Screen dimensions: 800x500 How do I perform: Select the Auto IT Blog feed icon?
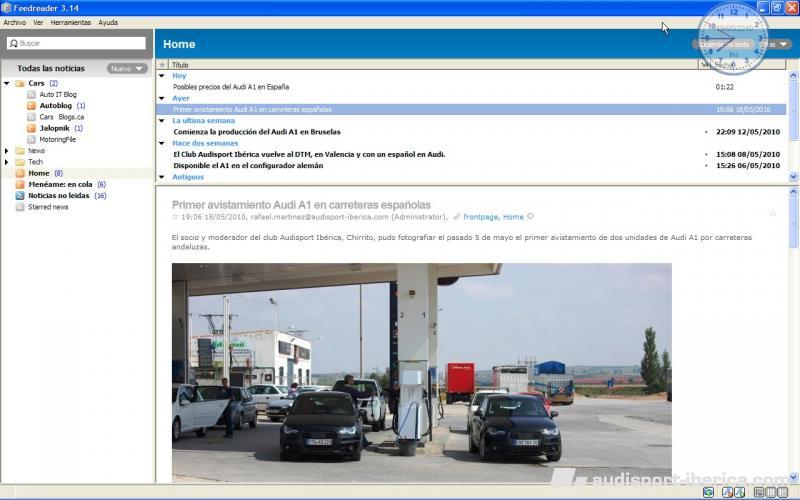[x=31, y=94]
